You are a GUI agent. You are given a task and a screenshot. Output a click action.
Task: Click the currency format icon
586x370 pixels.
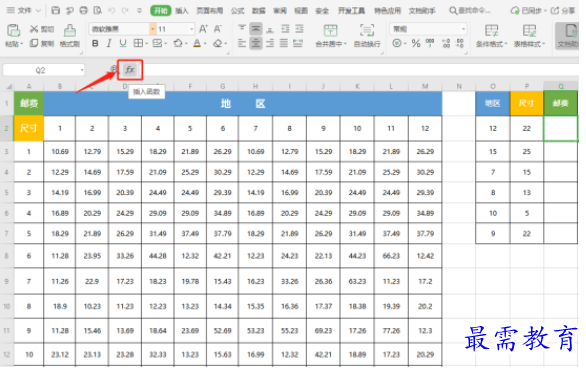point(397,43)
